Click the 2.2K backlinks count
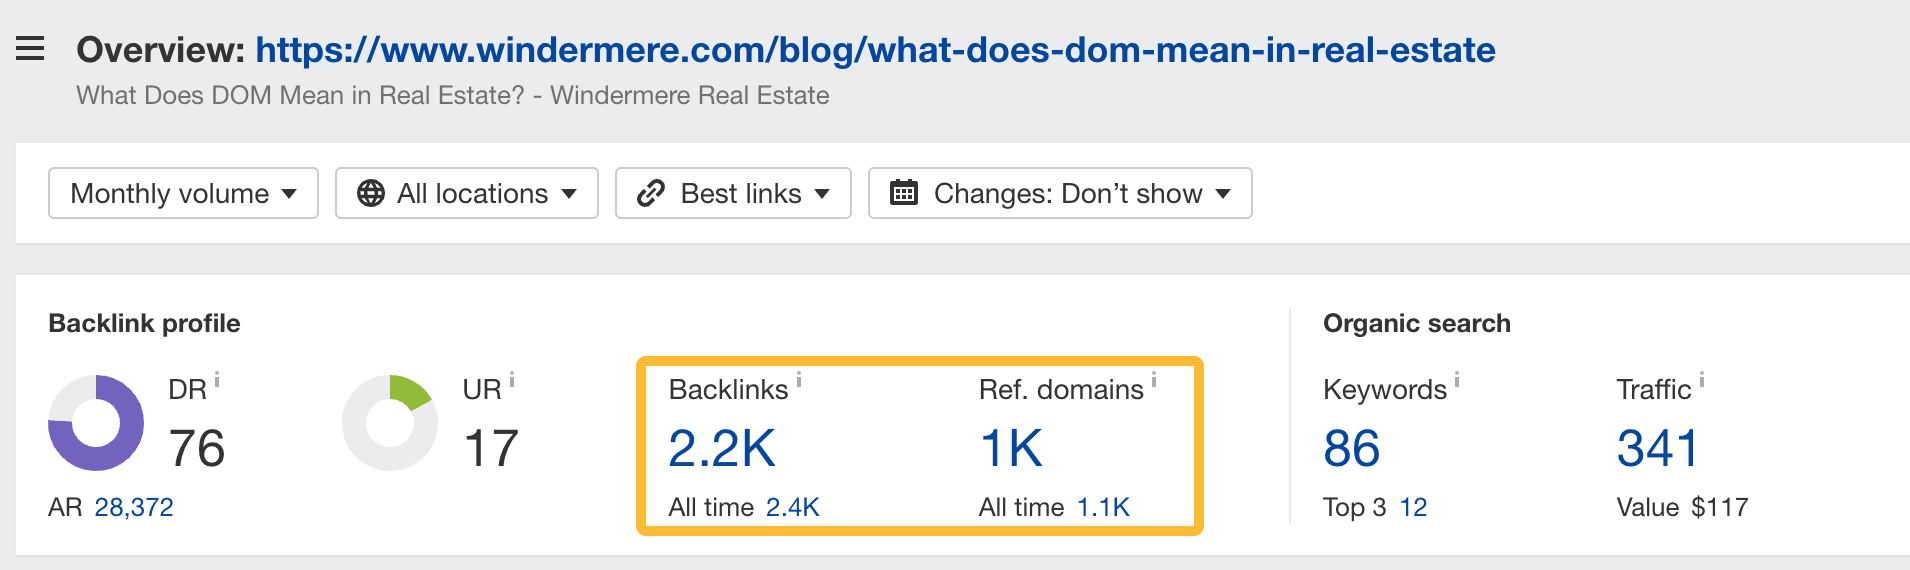This screenshot has height=570, width=1910. click(722, 448)
